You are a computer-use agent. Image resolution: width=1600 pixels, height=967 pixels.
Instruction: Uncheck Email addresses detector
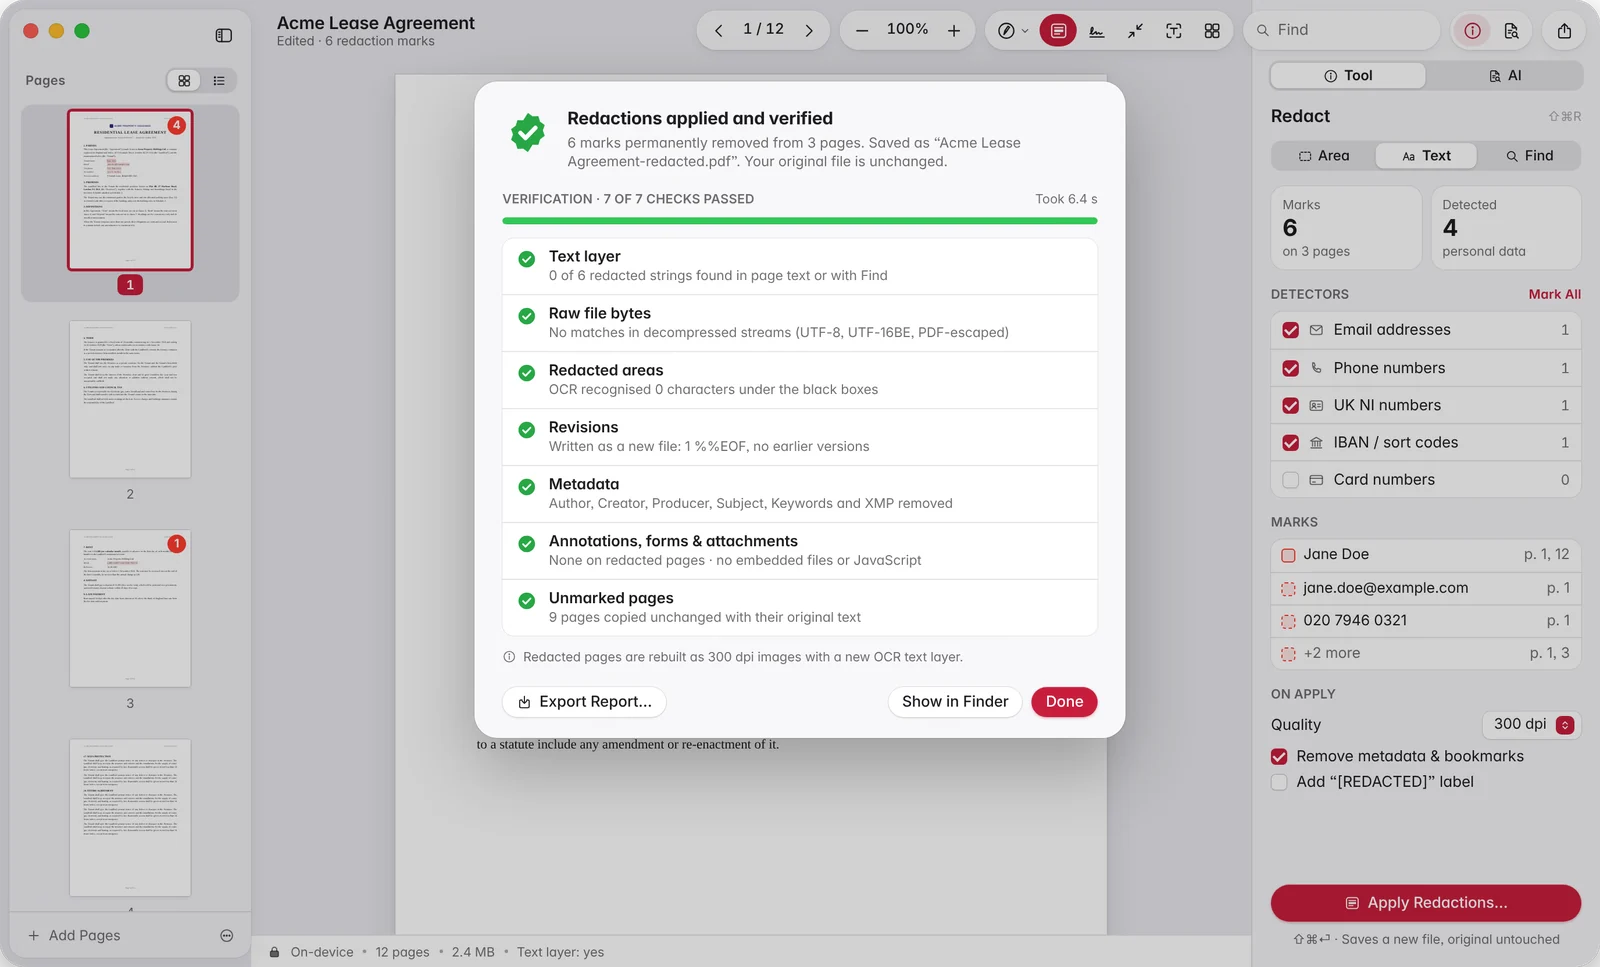tap(1290, 330)
